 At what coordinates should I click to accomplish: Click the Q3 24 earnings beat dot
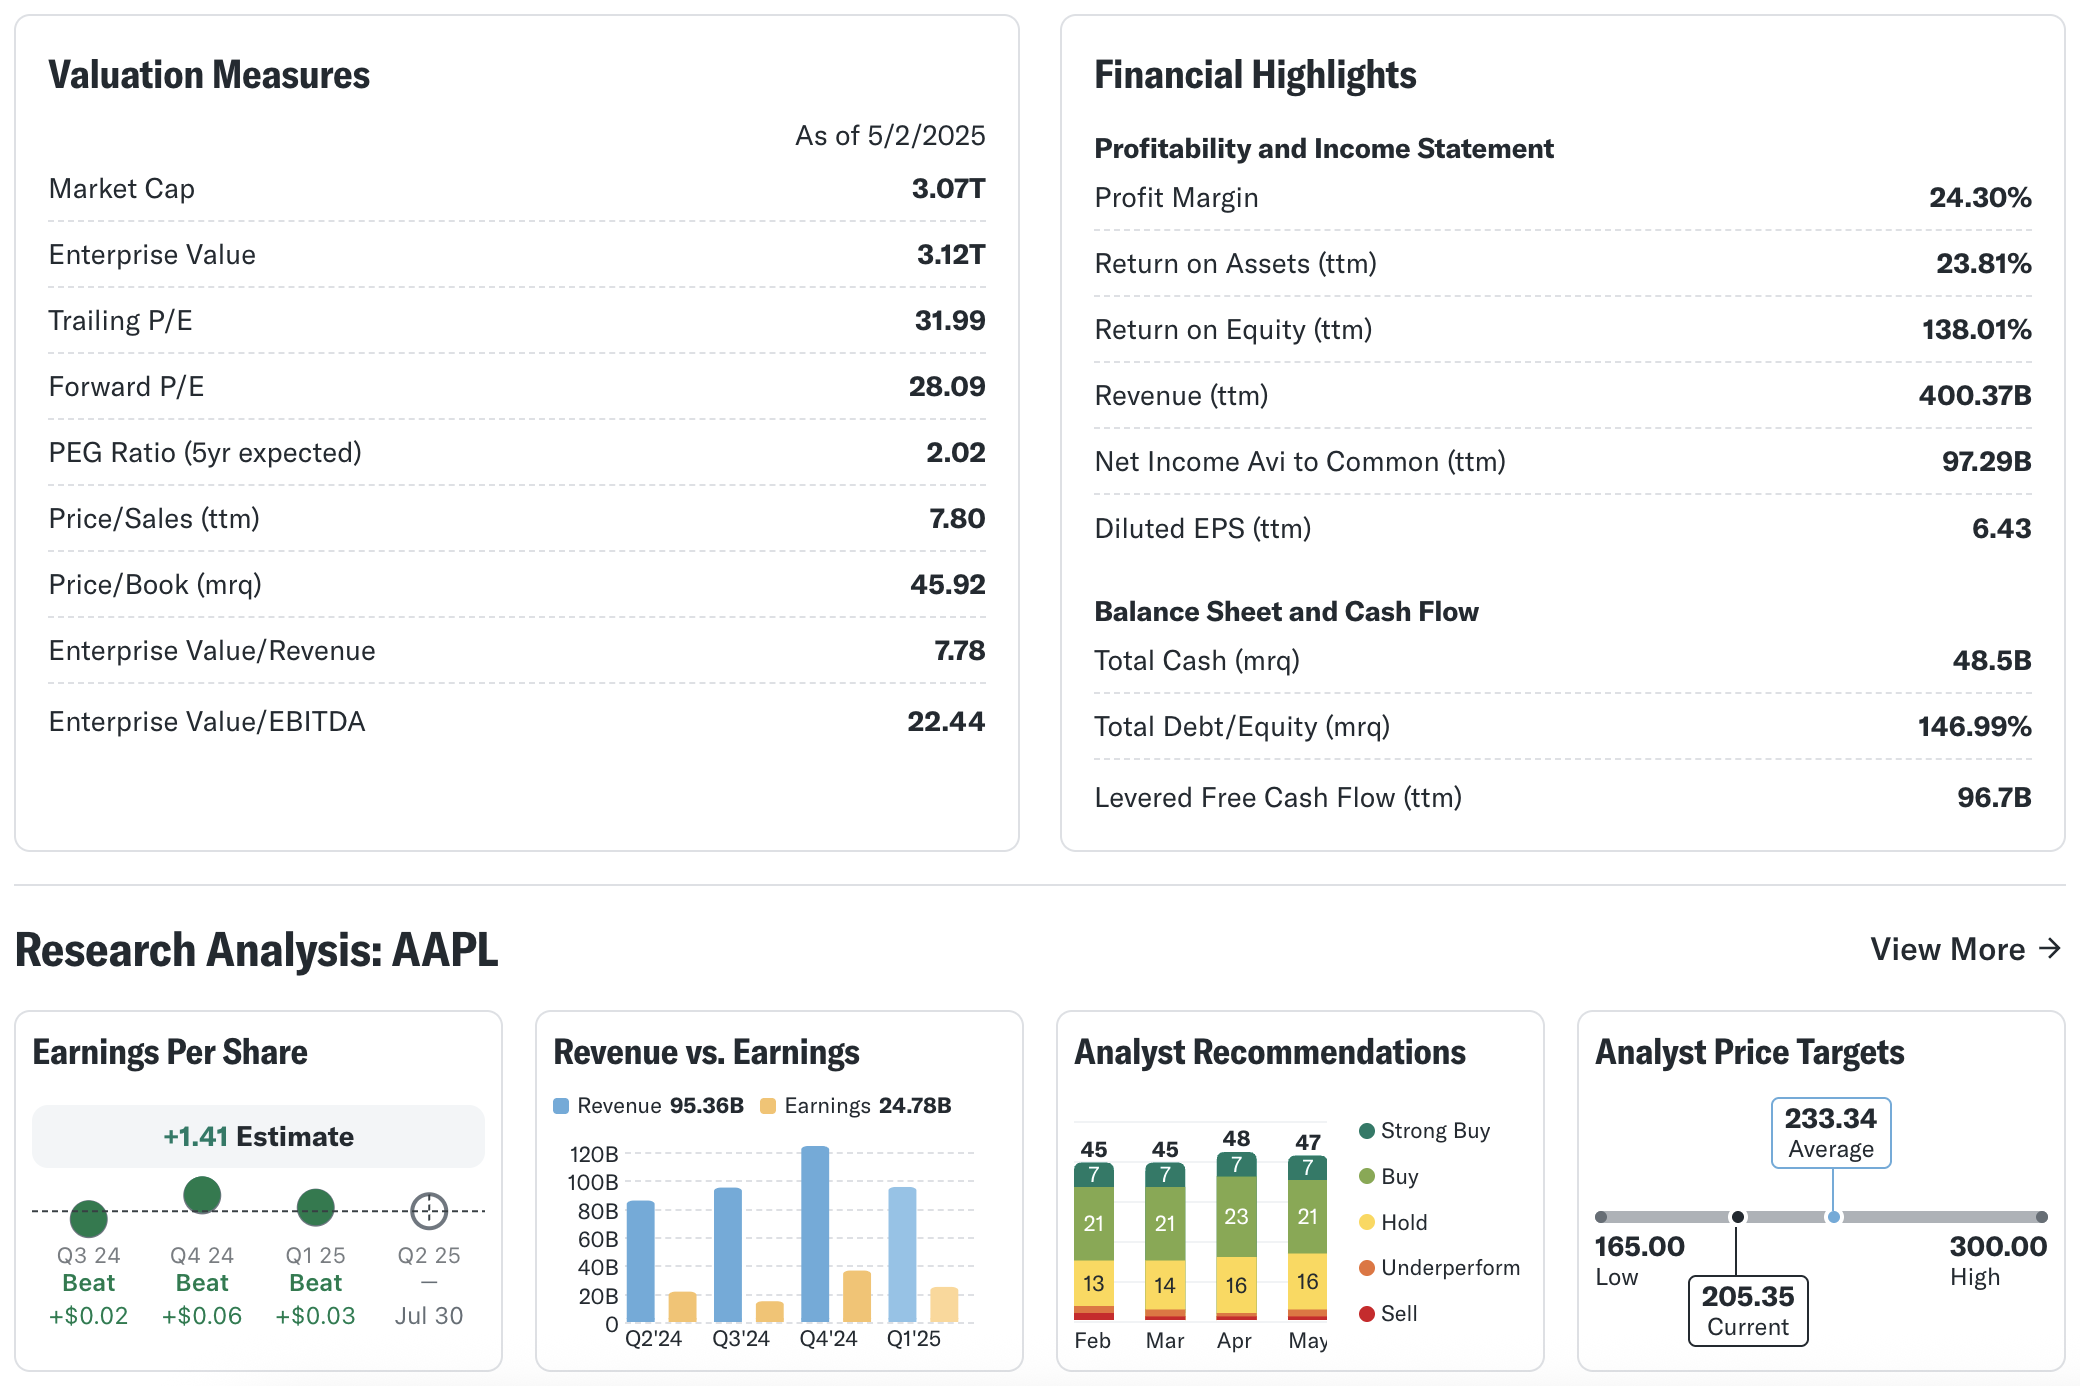click(88, 1218)
